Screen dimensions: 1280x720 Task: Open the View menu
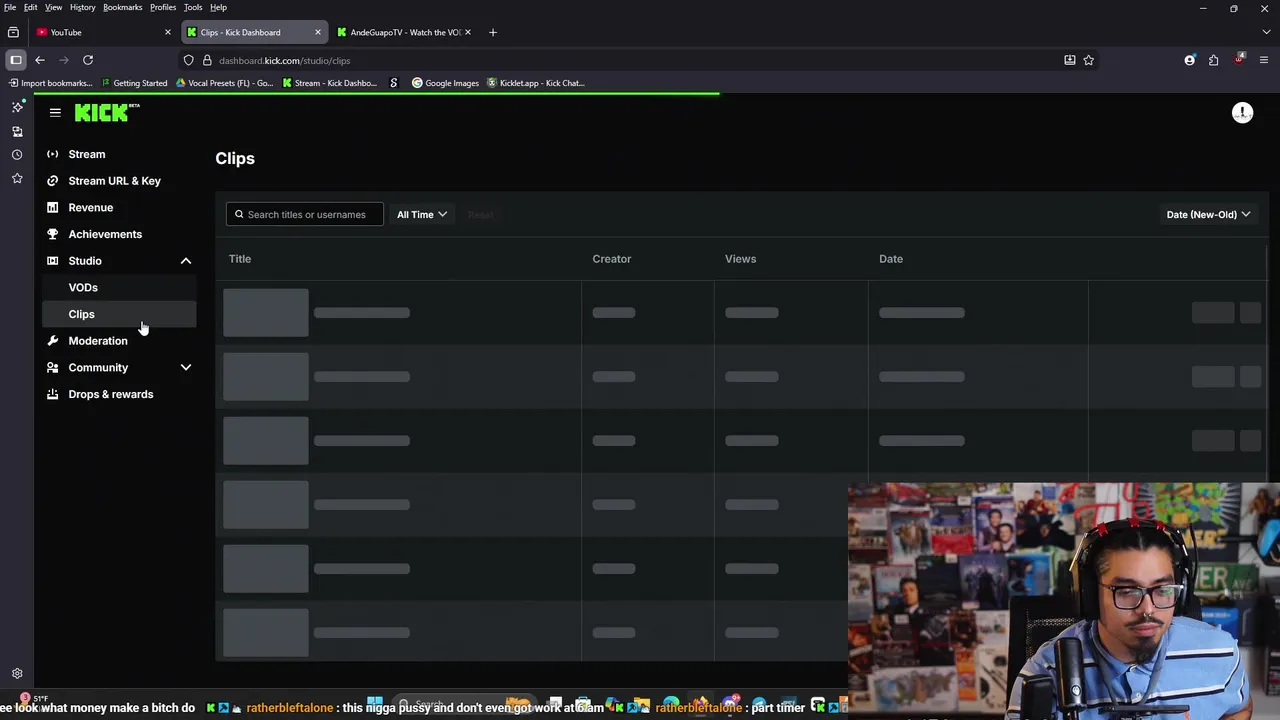53,7
